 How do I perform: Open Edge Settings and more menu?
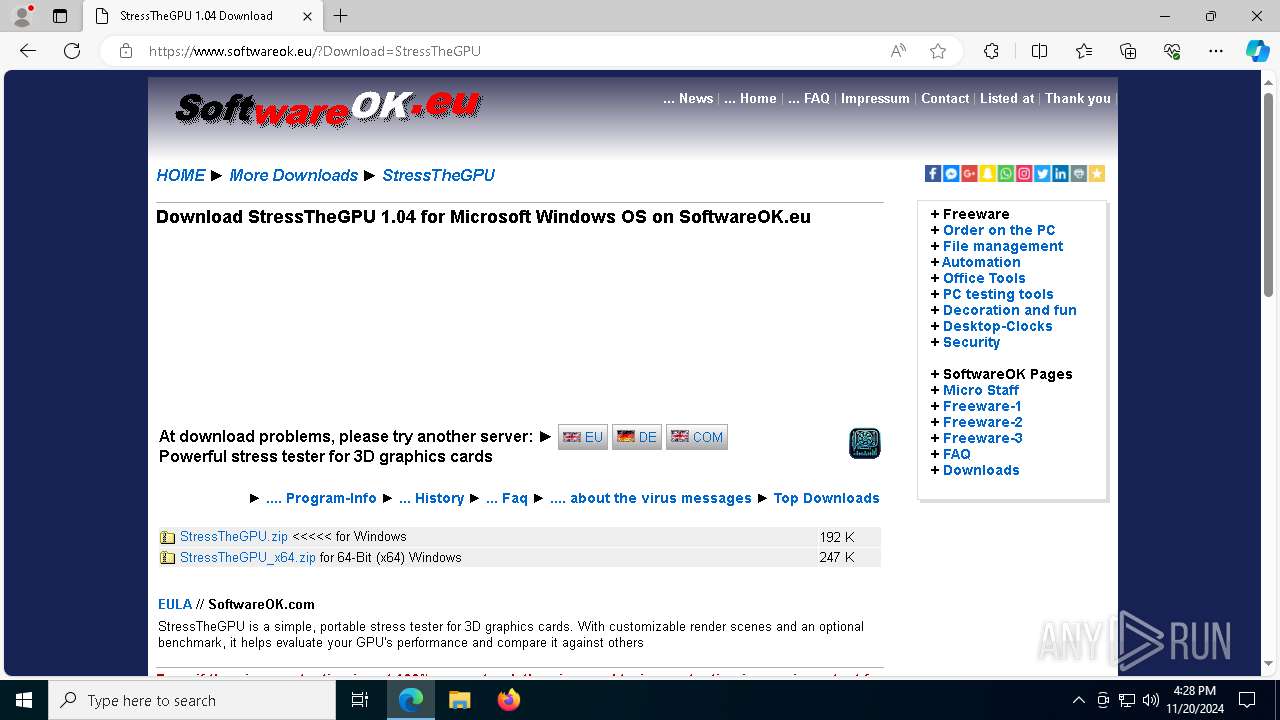click(x=1216, y=51)
